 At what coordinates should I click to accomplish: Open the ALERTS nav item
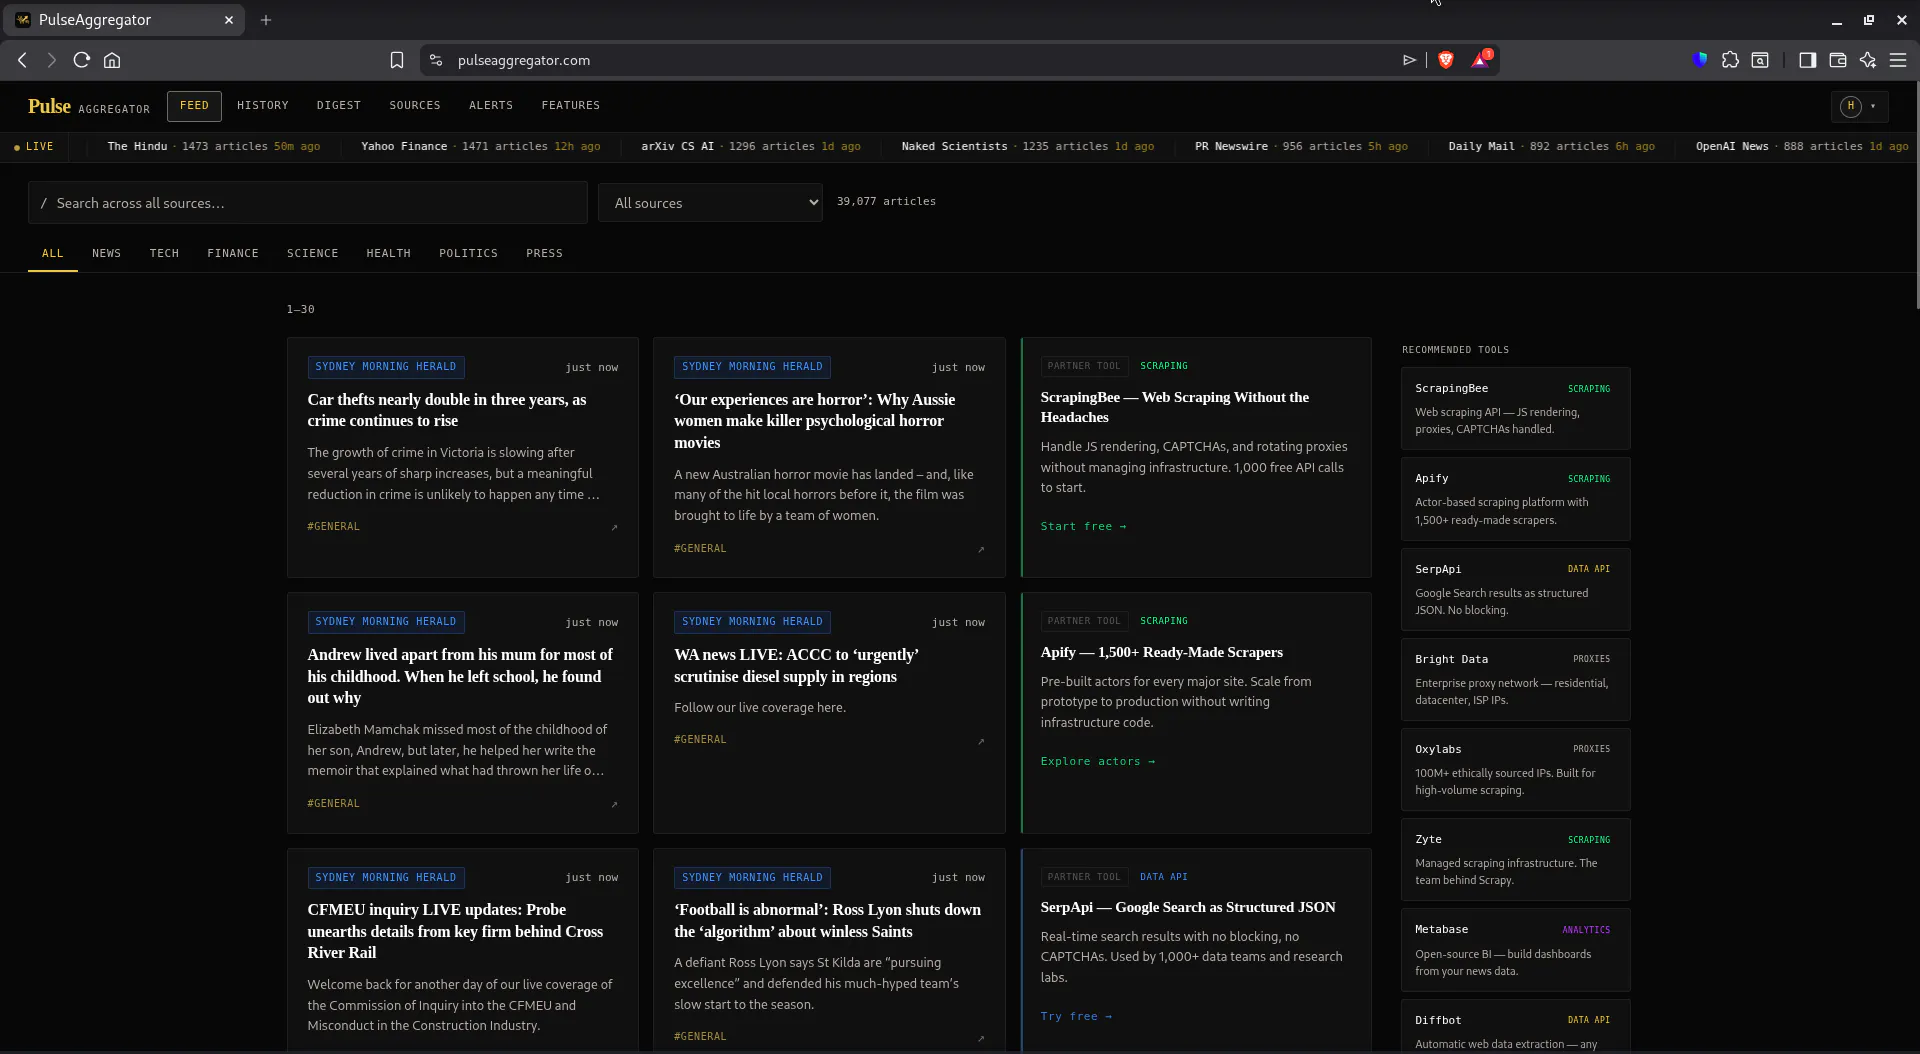point(491,105)
